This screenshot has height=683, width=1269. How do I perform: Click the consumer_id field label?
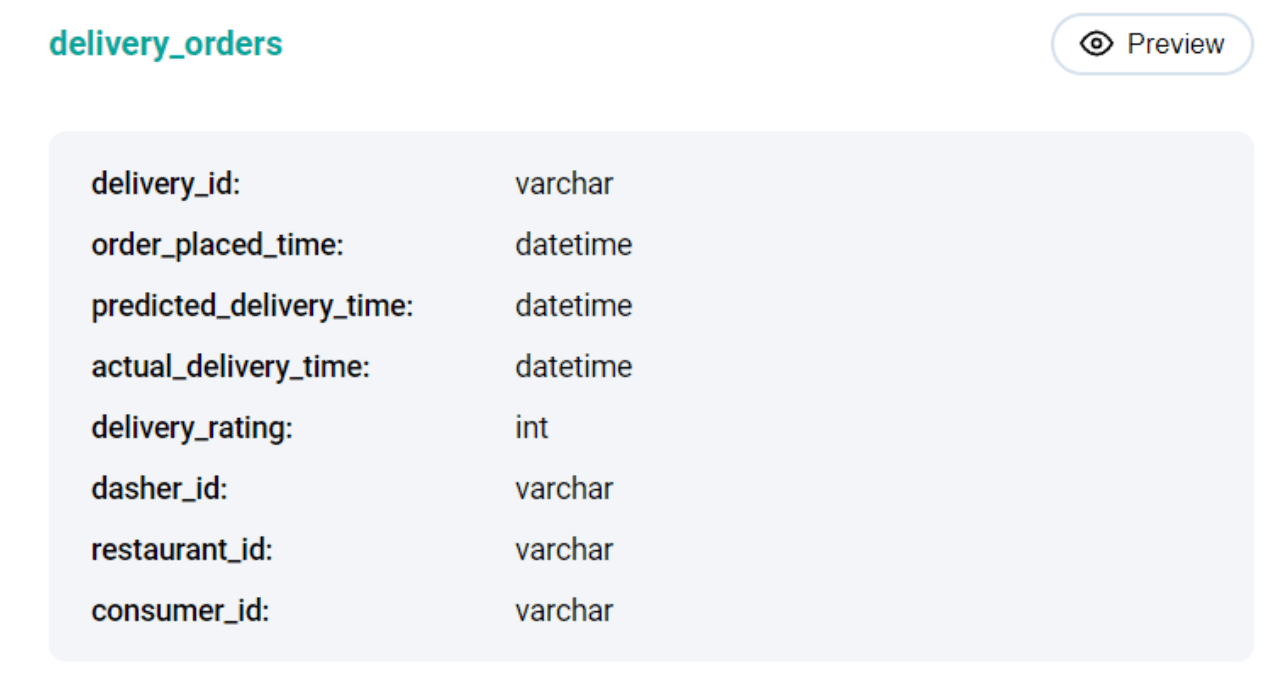pos(179,611)
